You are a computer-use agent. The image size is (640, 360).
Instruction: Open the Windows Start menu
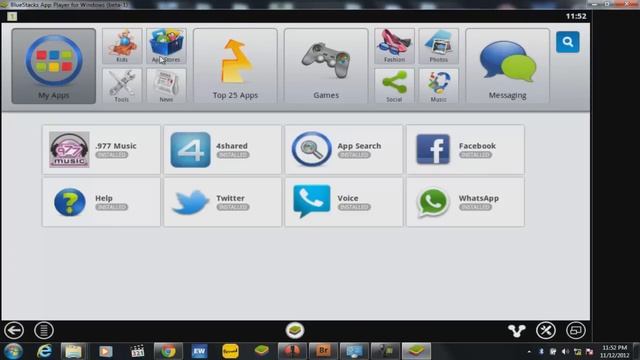pos(13,351)
